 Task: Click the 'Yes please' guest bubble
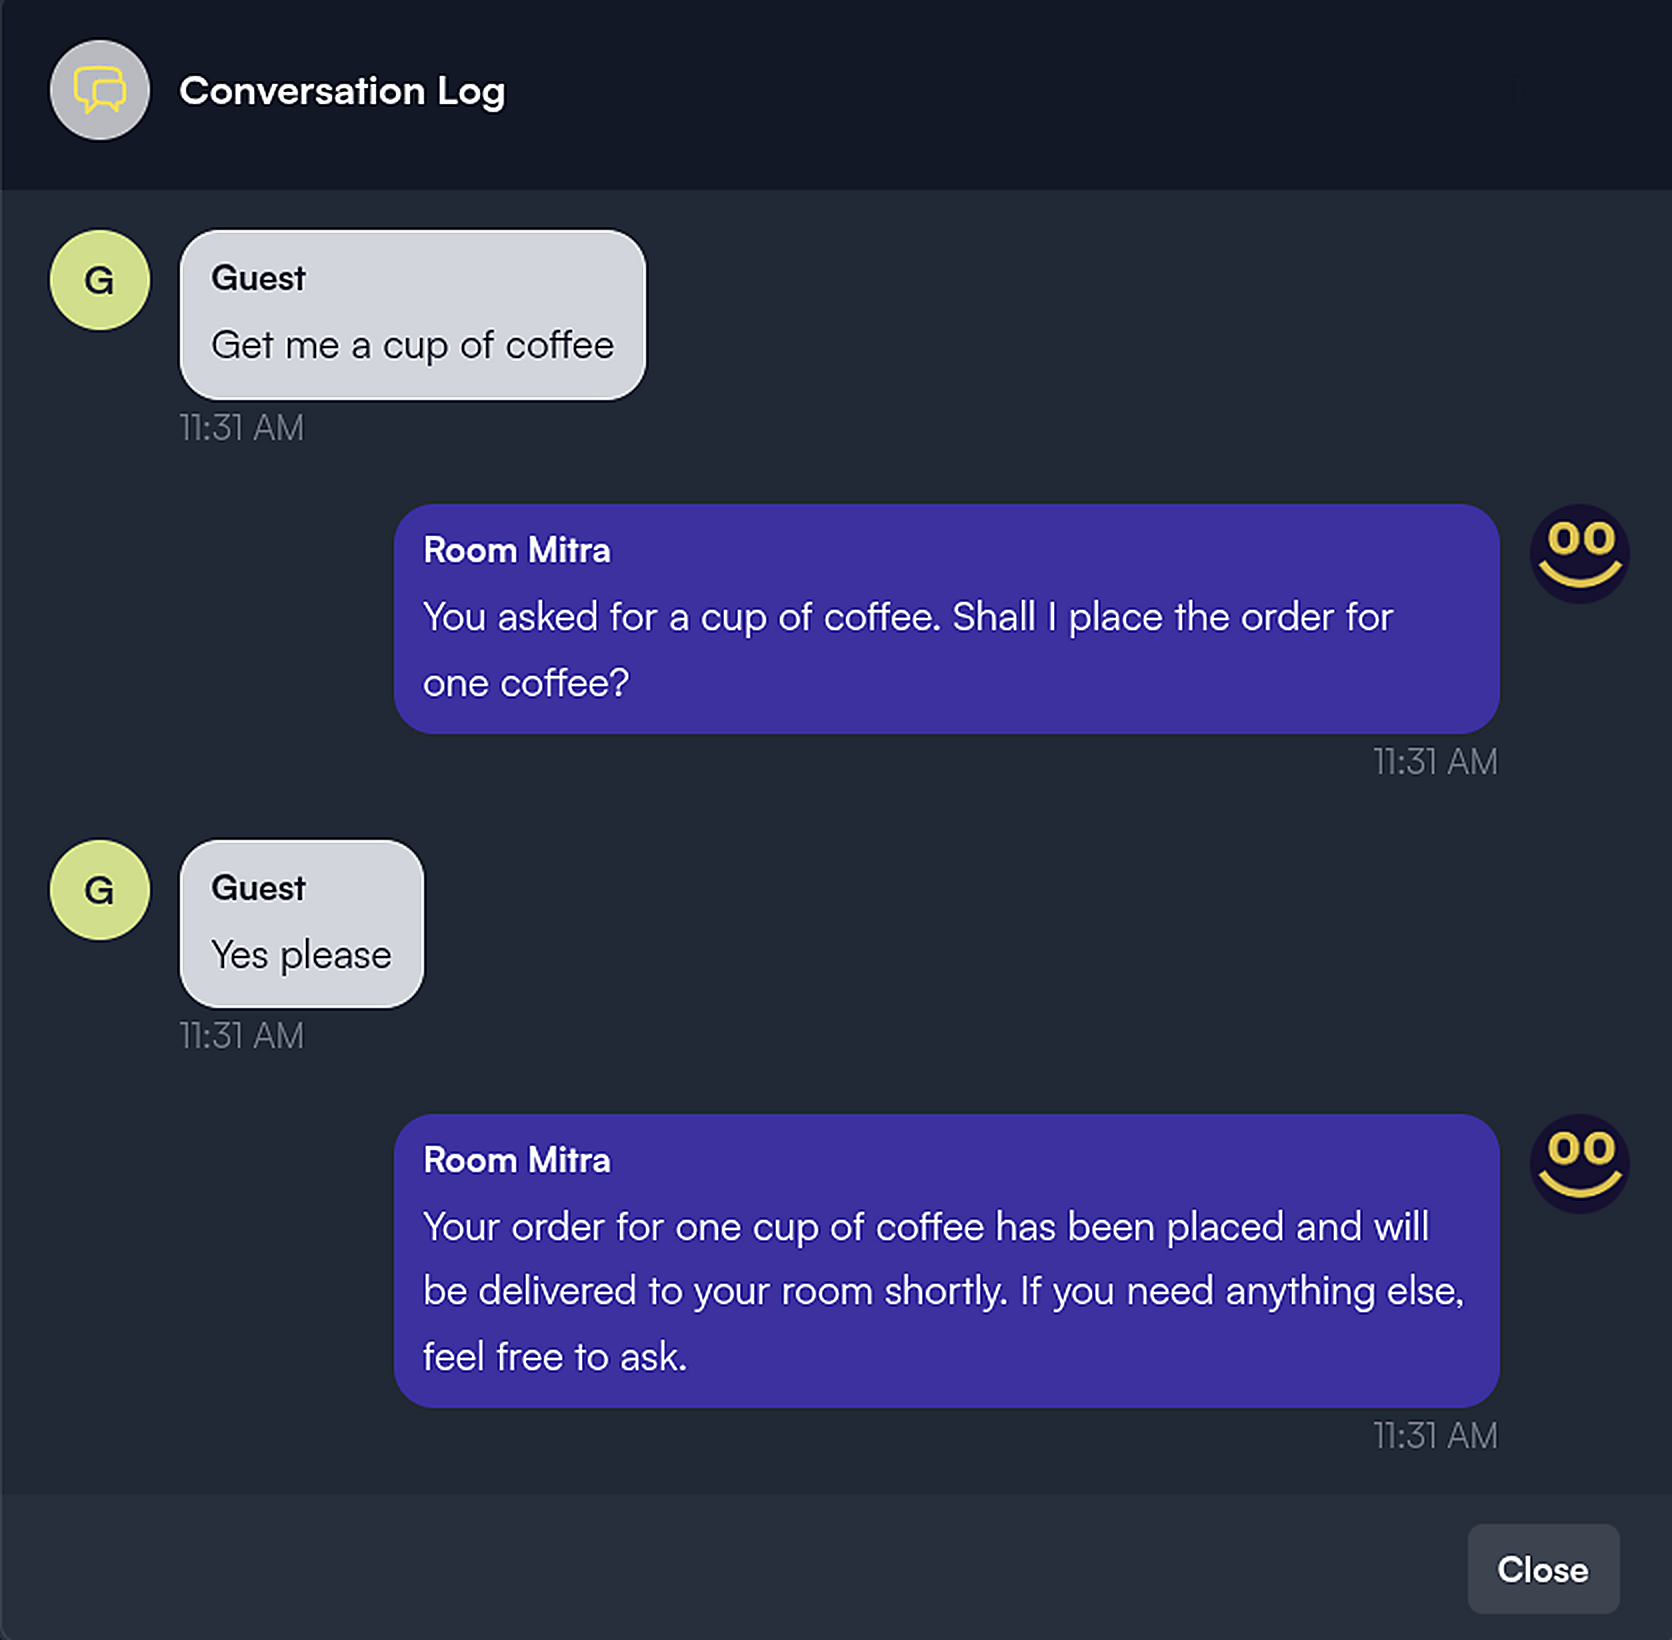[x=300, y=955]
